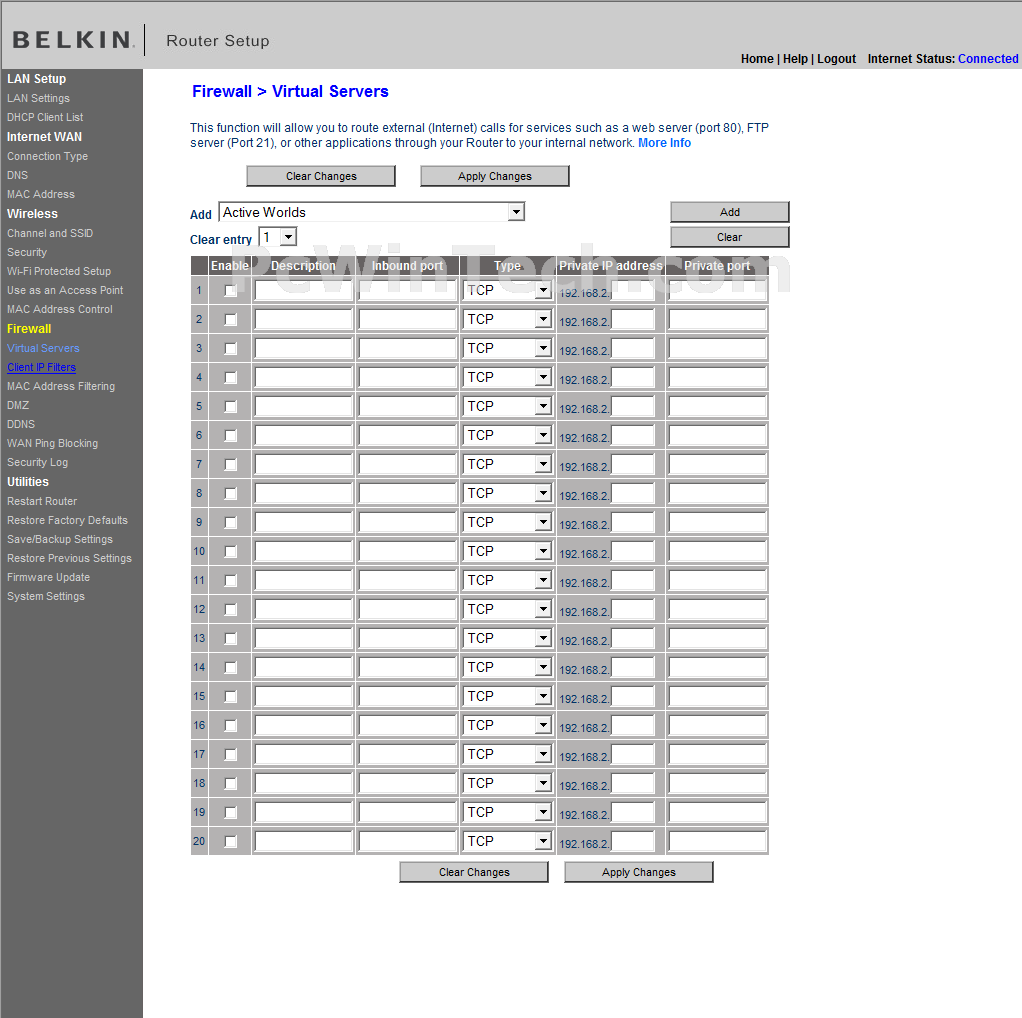Enable virtual server entry 18 checkbox
Screen dimensions: 1022x1018
click(x=230, y=783)
